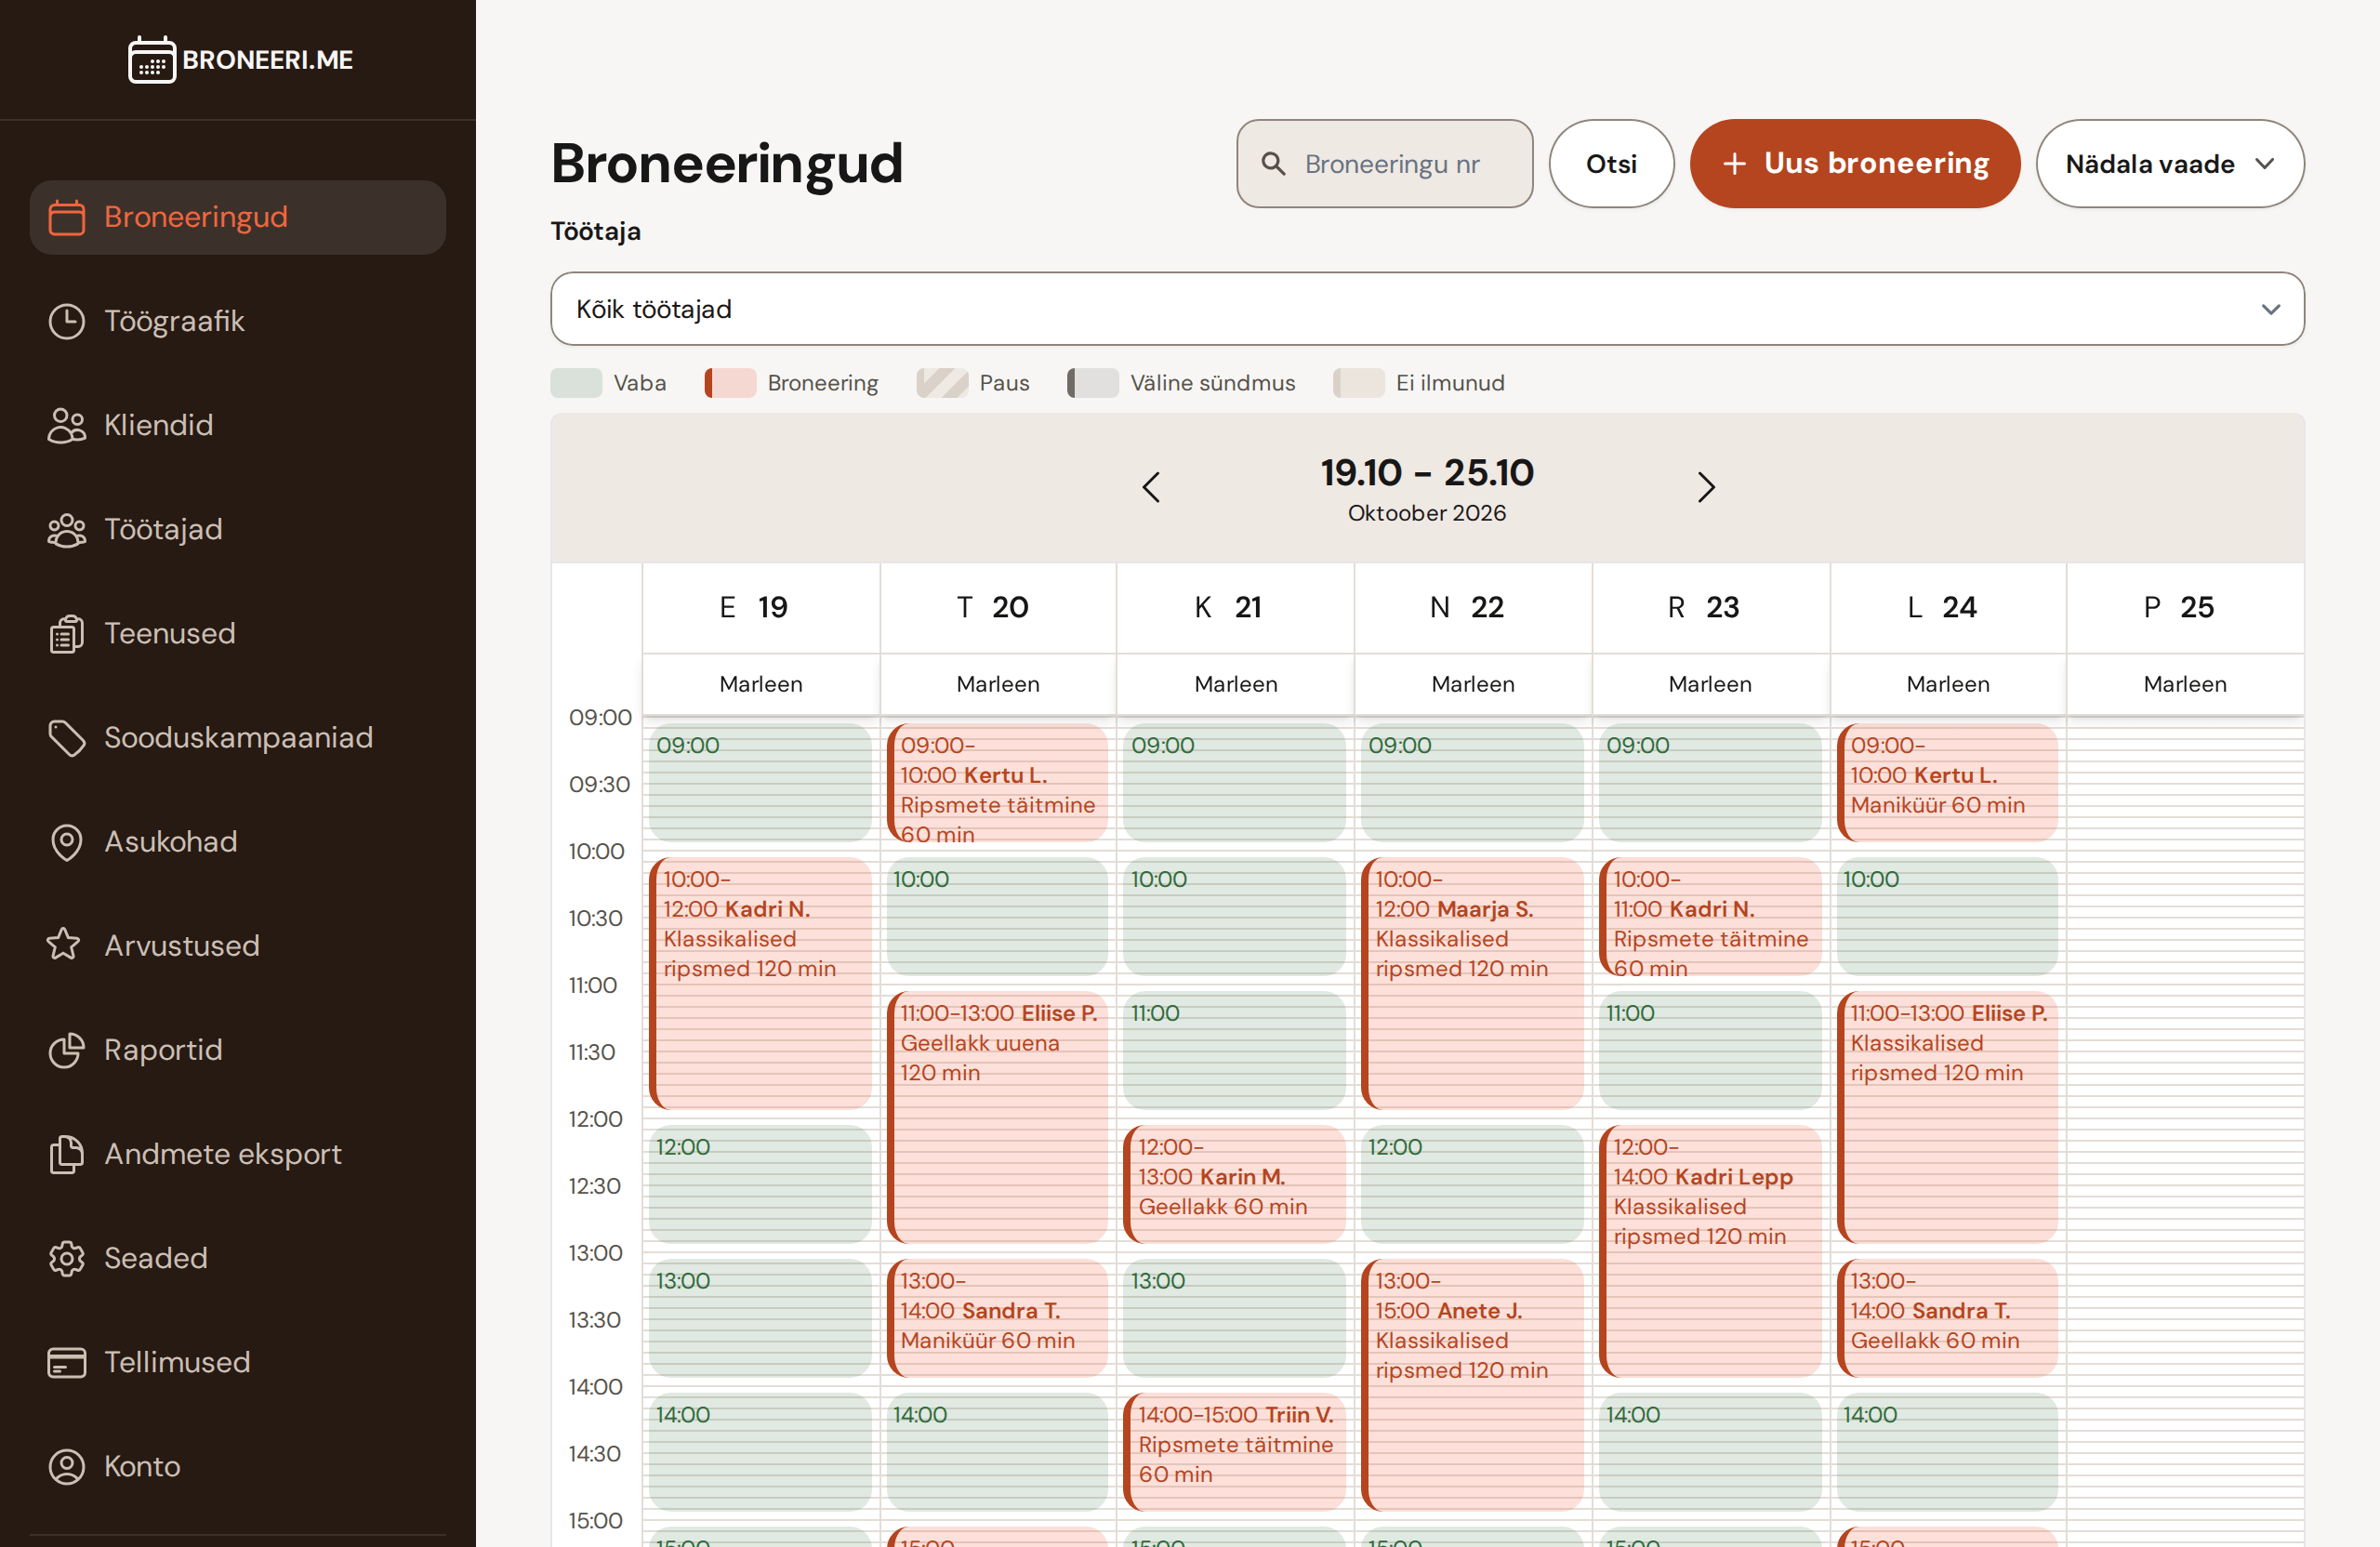2380x1547 pixels.
Task: Click the Tellimused card icon
Action: pyautogui.click(x=67, y=1362)
